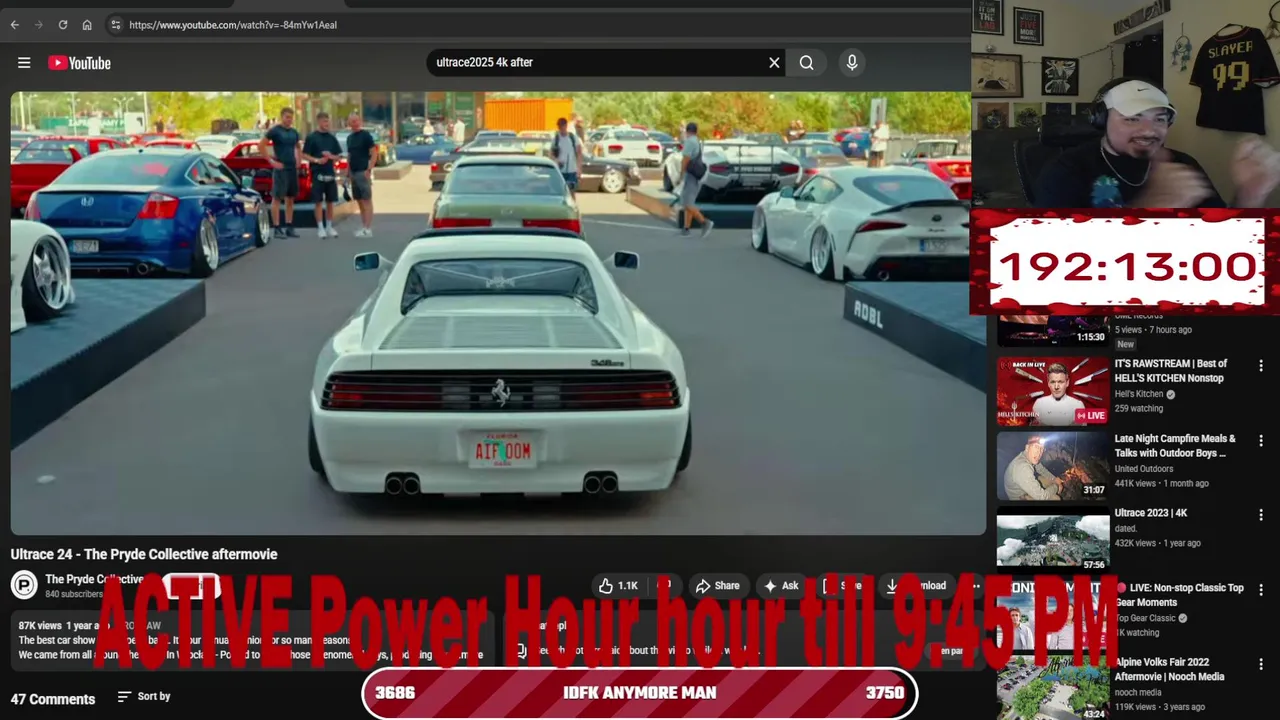1280x720 pixels.
Task: Open LIVE: Non-stop Classic Top Gear Moments title
Action: pyautogui.click(x=1179, y=595)
